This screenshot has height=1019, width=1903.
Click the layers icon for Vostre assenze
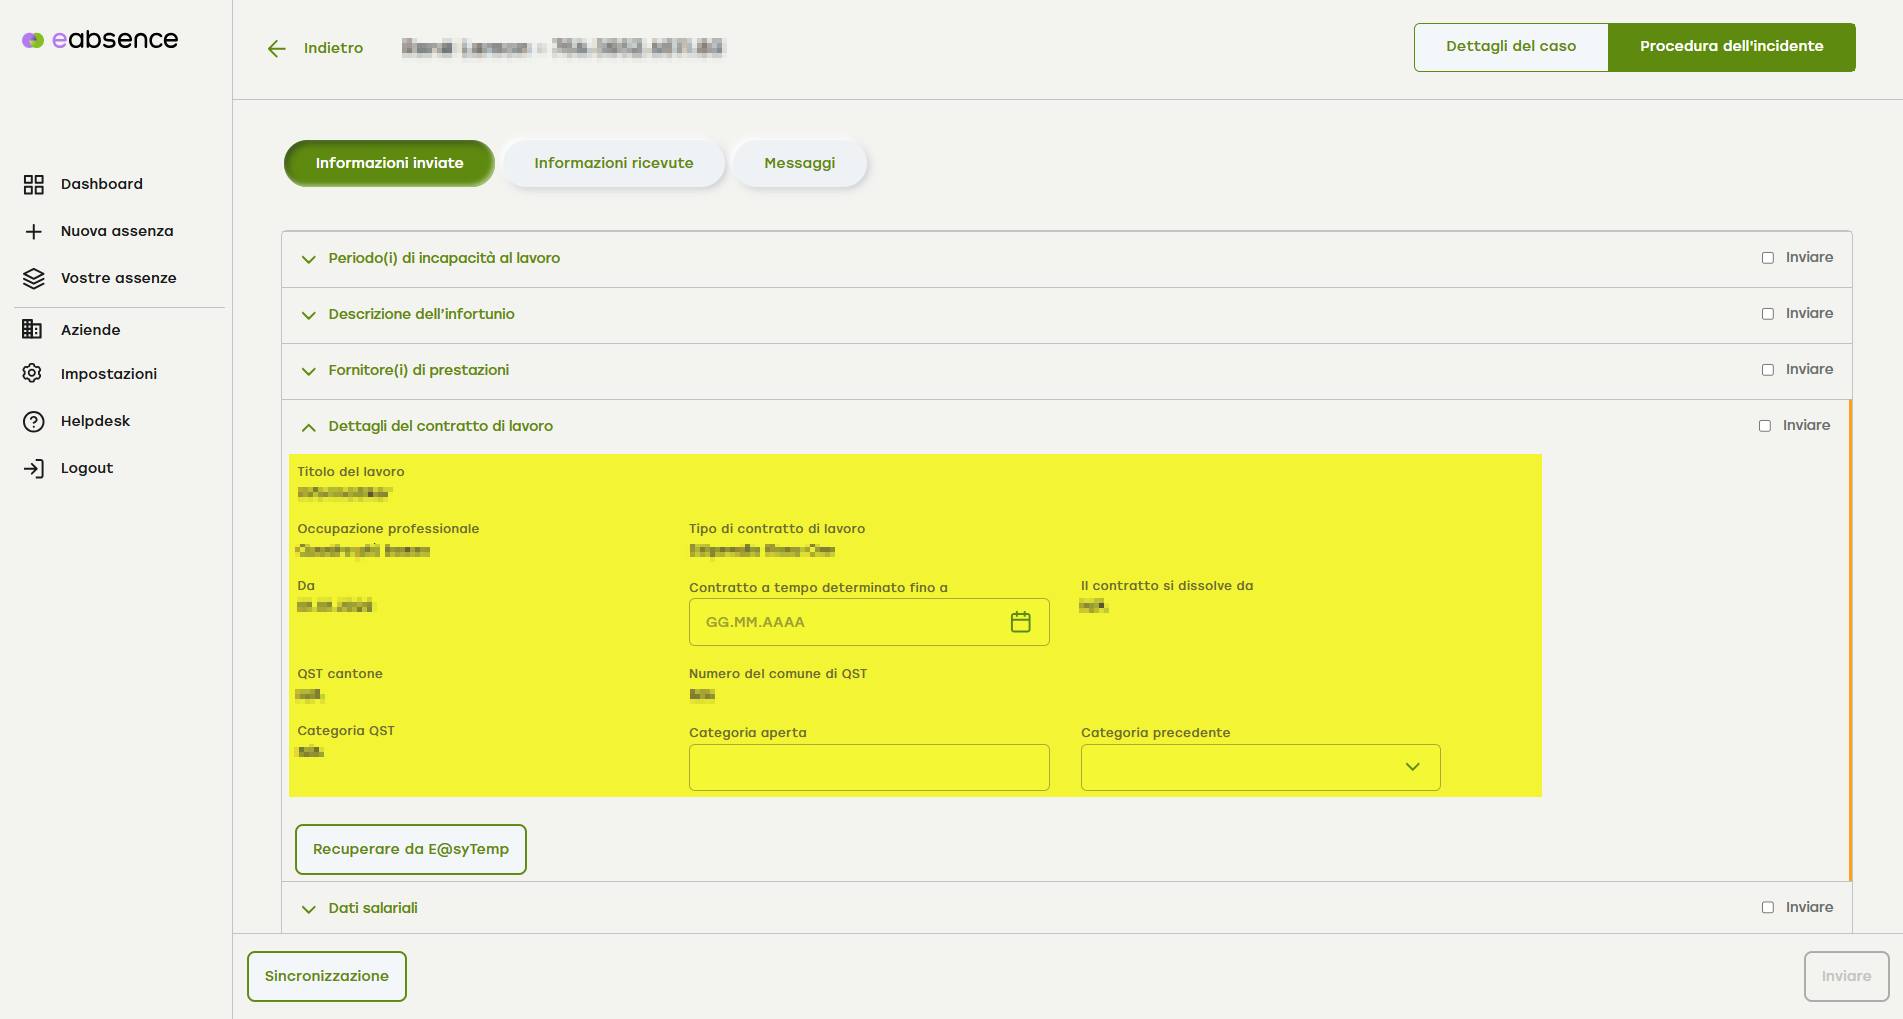point(34,278)
